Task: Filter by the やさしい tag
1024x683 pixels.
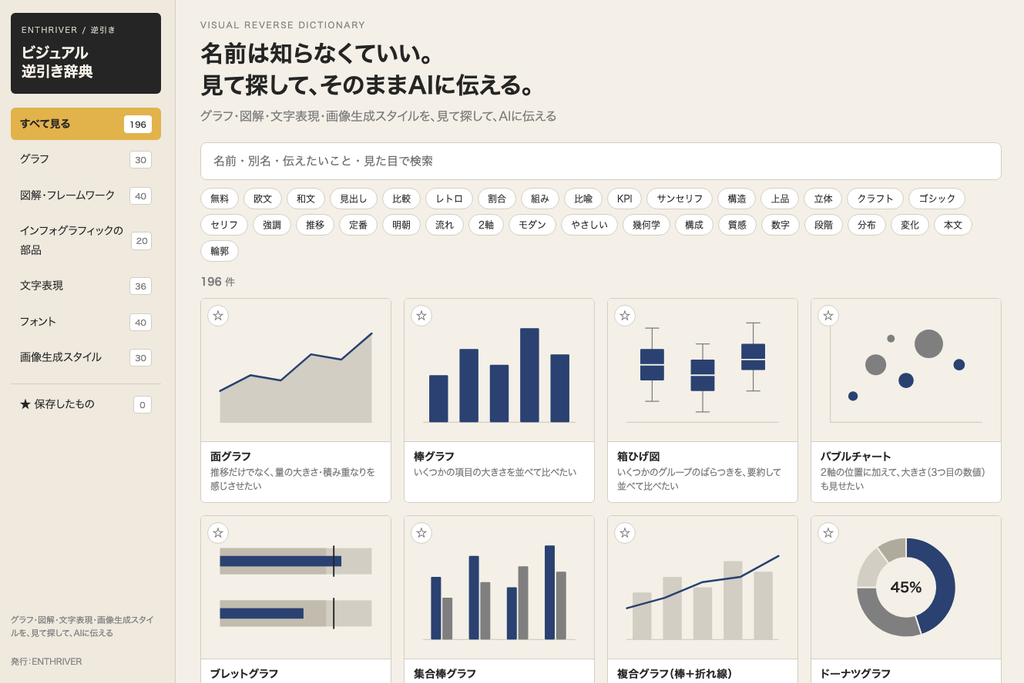Action: pyautogui.click(x=589, y=225)
